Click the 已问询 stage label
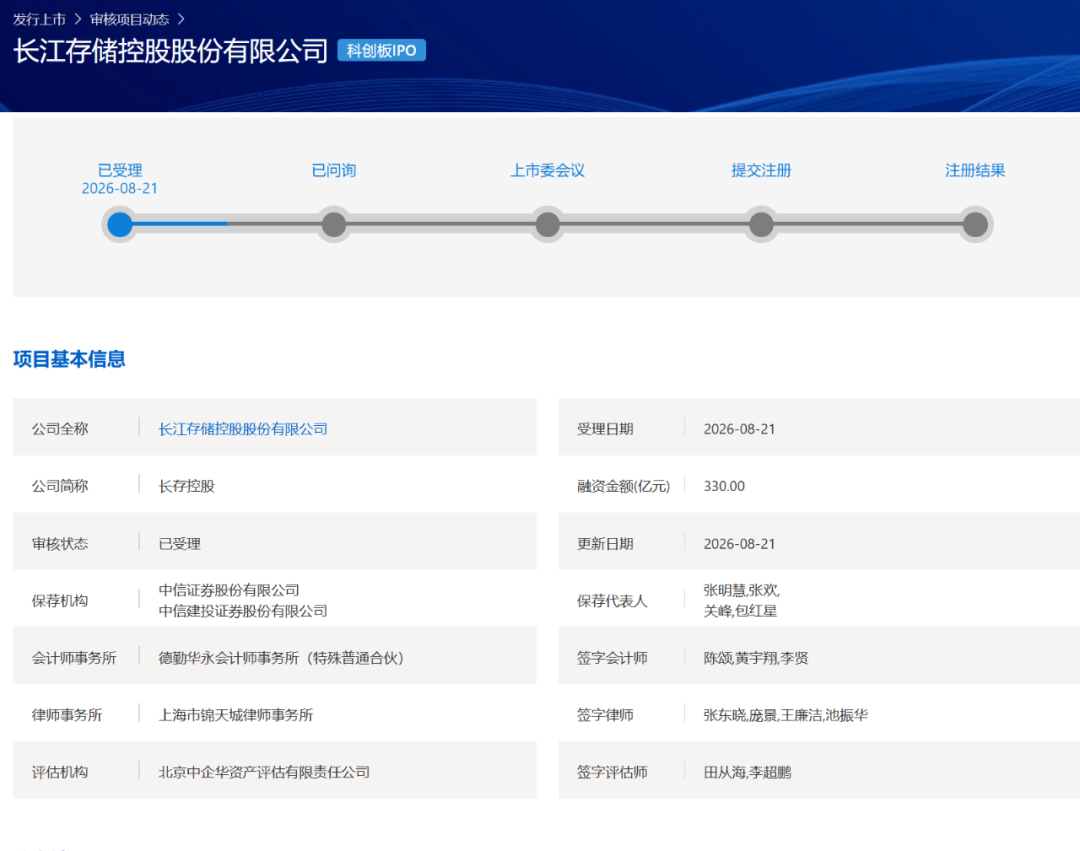 coord(334,170)
